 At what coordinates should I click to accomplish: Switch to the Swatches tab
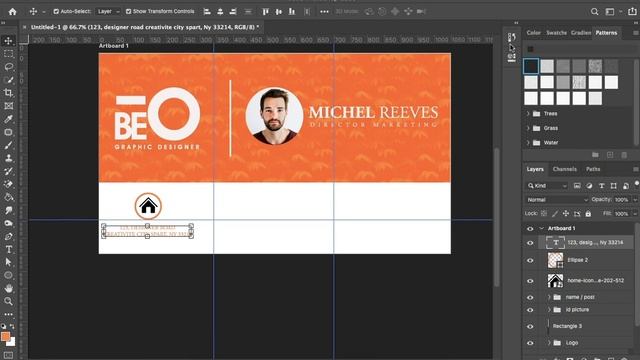(x=556, y=33)
